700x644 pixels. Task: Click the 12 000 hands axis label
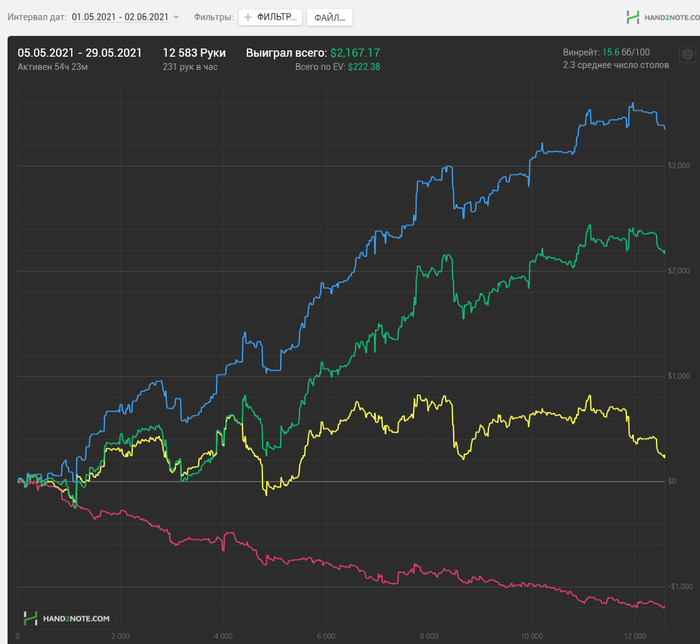click(634, 636)
